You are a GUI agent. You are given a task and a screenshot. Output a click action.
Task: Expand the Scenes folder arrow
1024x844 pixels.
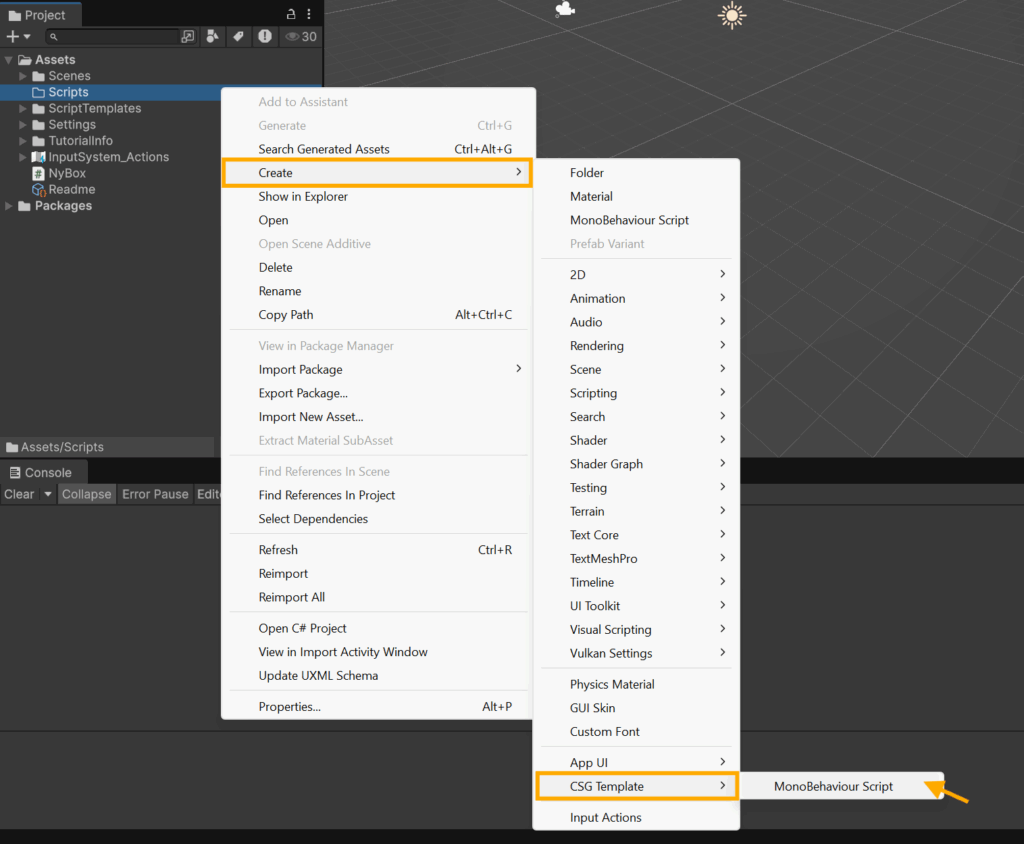(23, 76)
